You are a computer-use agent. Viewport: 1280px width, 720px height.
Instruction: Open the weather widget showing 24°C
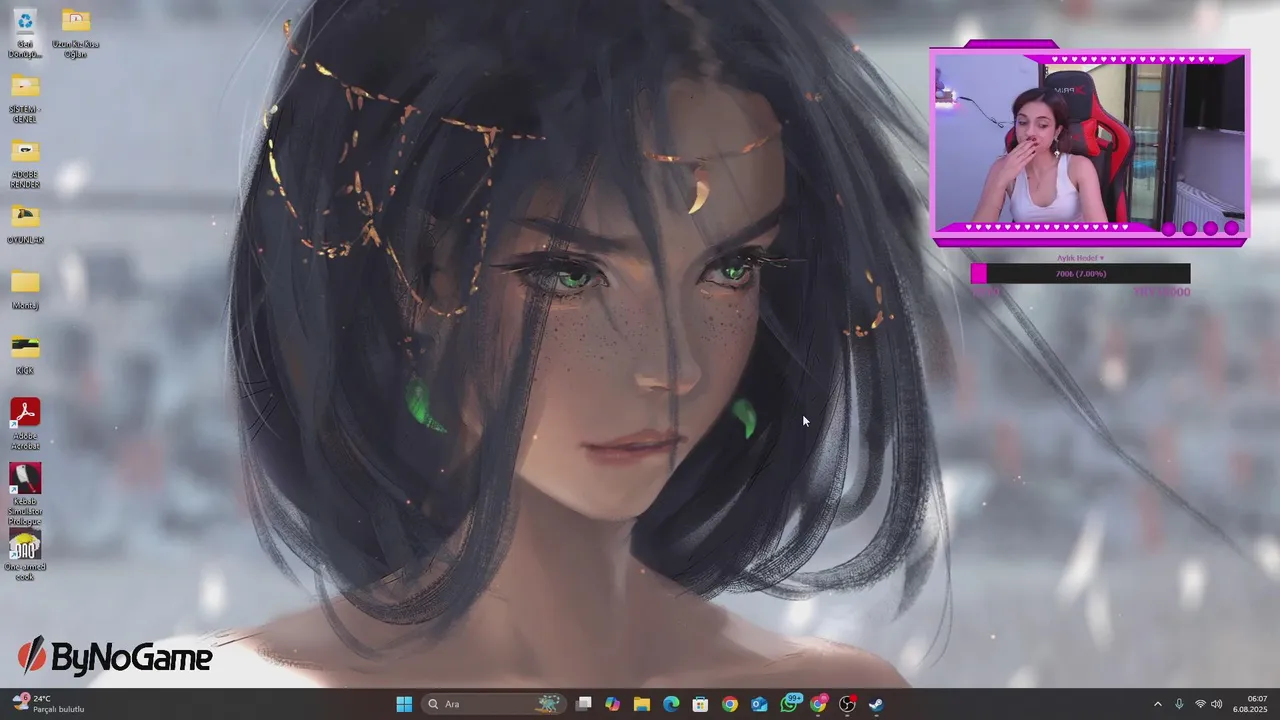pyautogui.click(x=48, y=704)
